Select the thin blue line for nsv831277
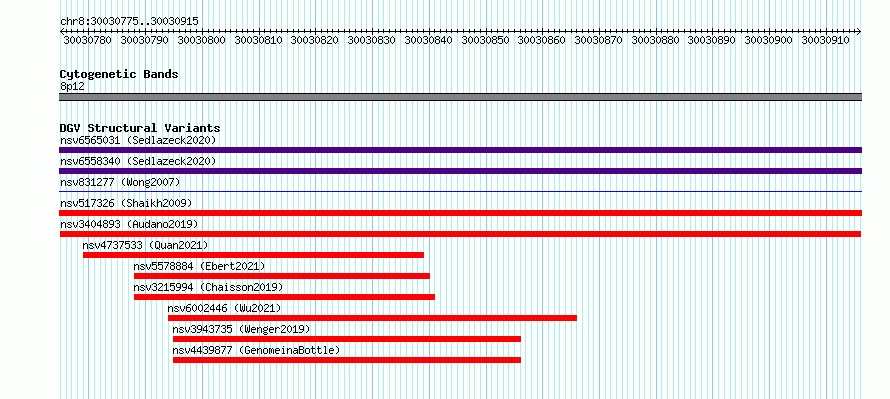This screenshot has height=399, width=890. (x=460, y=192)
